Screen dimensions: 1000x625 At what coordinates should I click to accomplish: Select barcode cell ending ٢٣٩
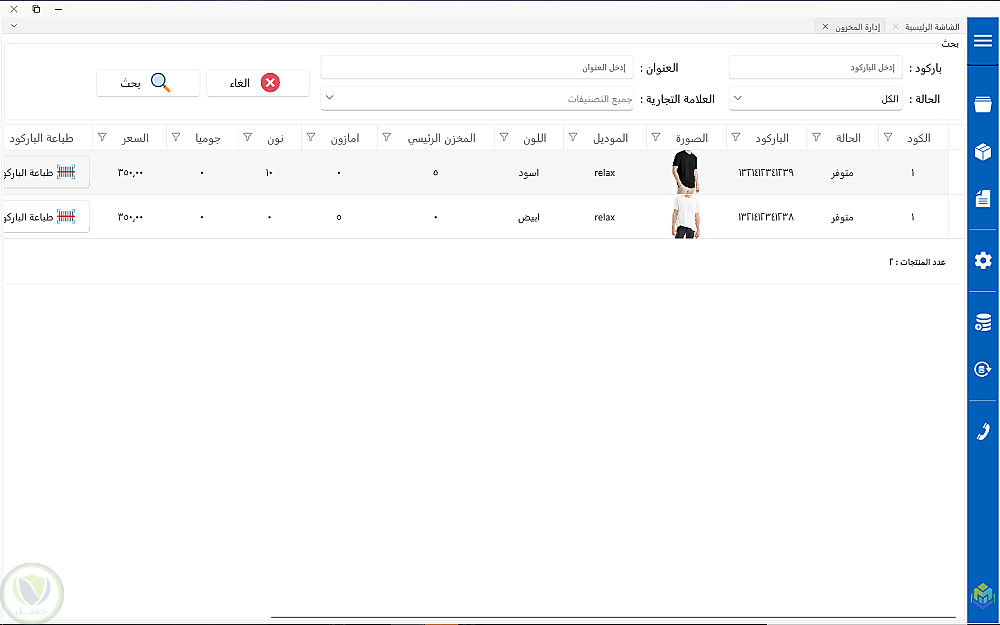point(766,172)
